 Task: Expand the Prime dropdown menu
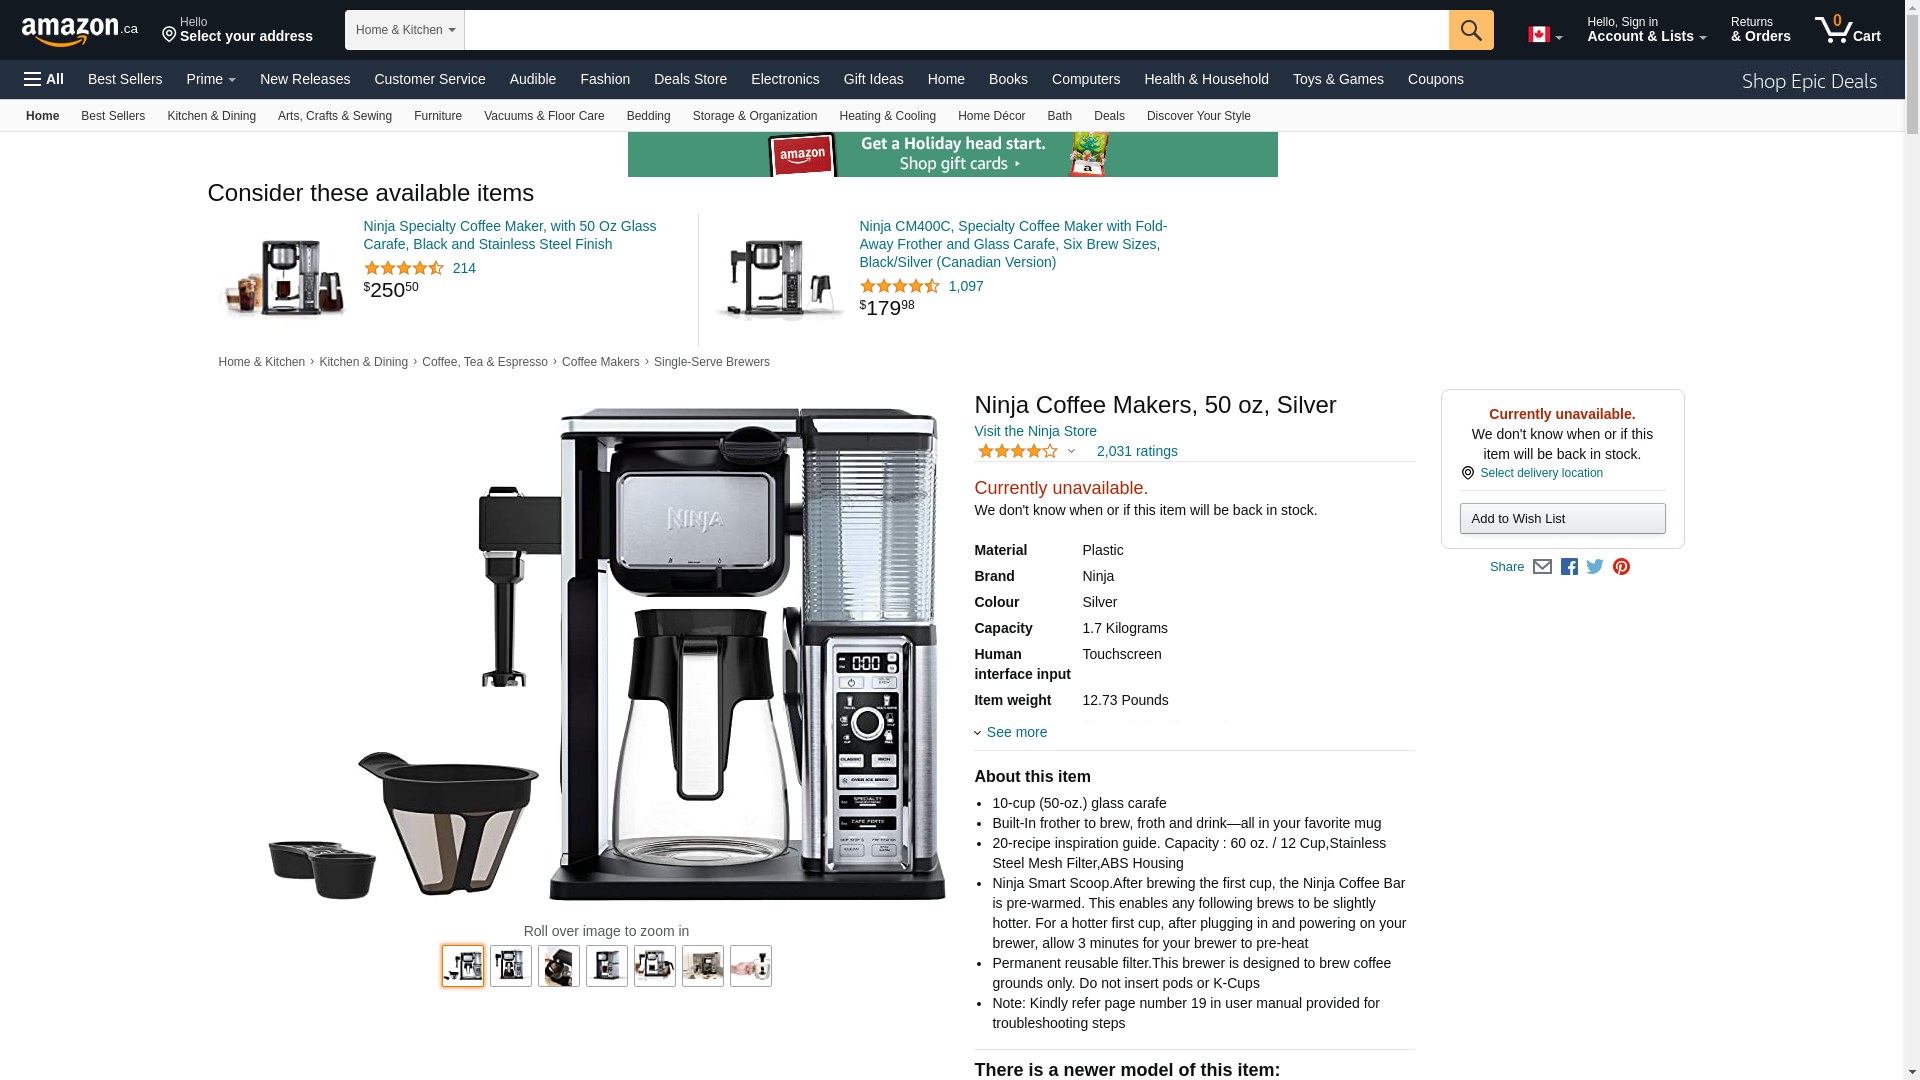[x=211, y=79]
